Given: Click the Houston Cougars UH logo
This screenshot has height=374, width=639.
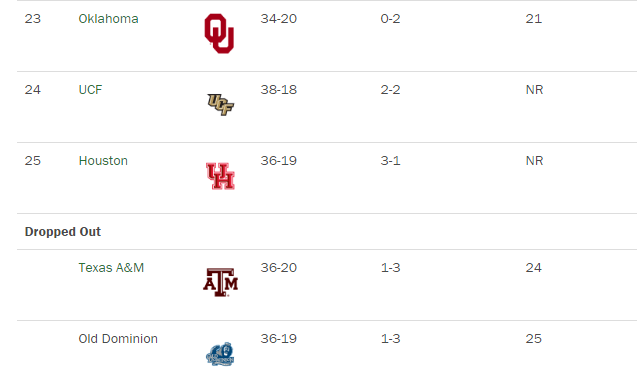Looking at the screenshot, I should tap(220, 176).
